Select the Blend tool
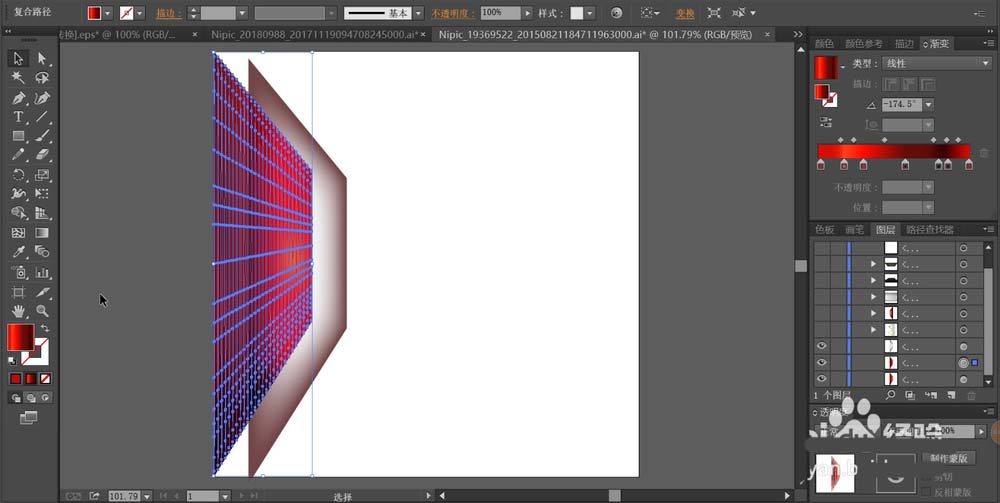This screenshot has height=503, width=1000. tap(42, 252)
